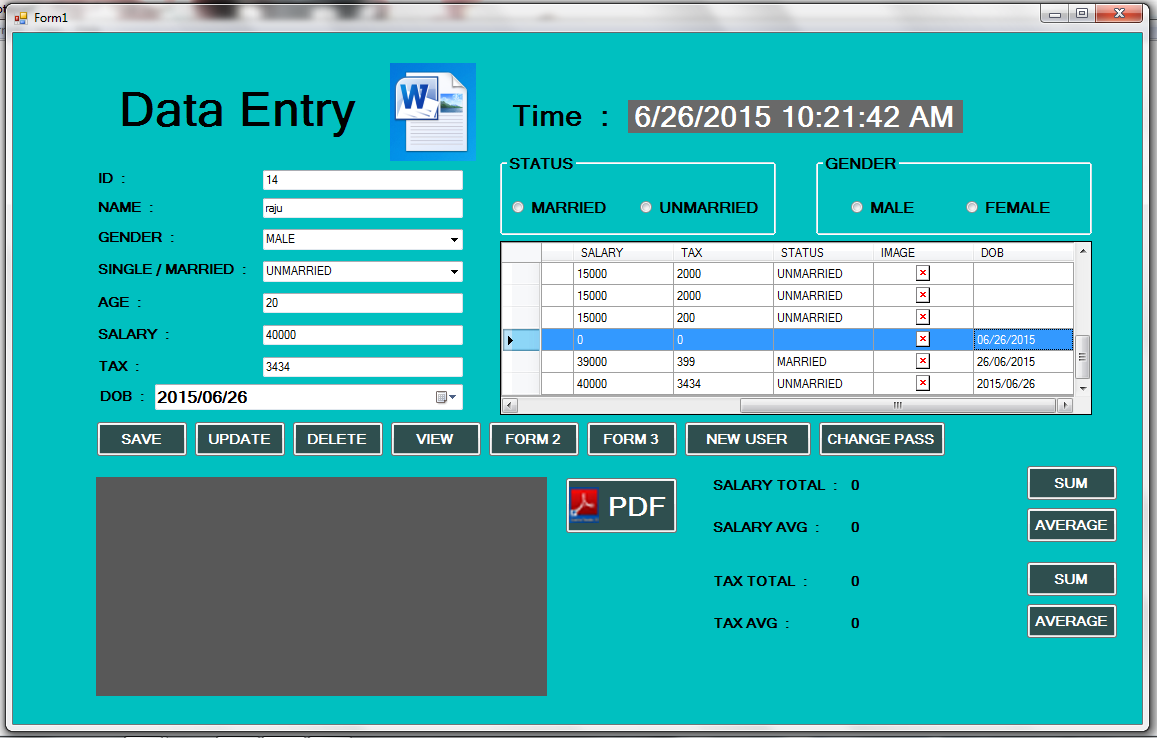Open FORM 2
The image size is (1157, 738).
(533, 438)
